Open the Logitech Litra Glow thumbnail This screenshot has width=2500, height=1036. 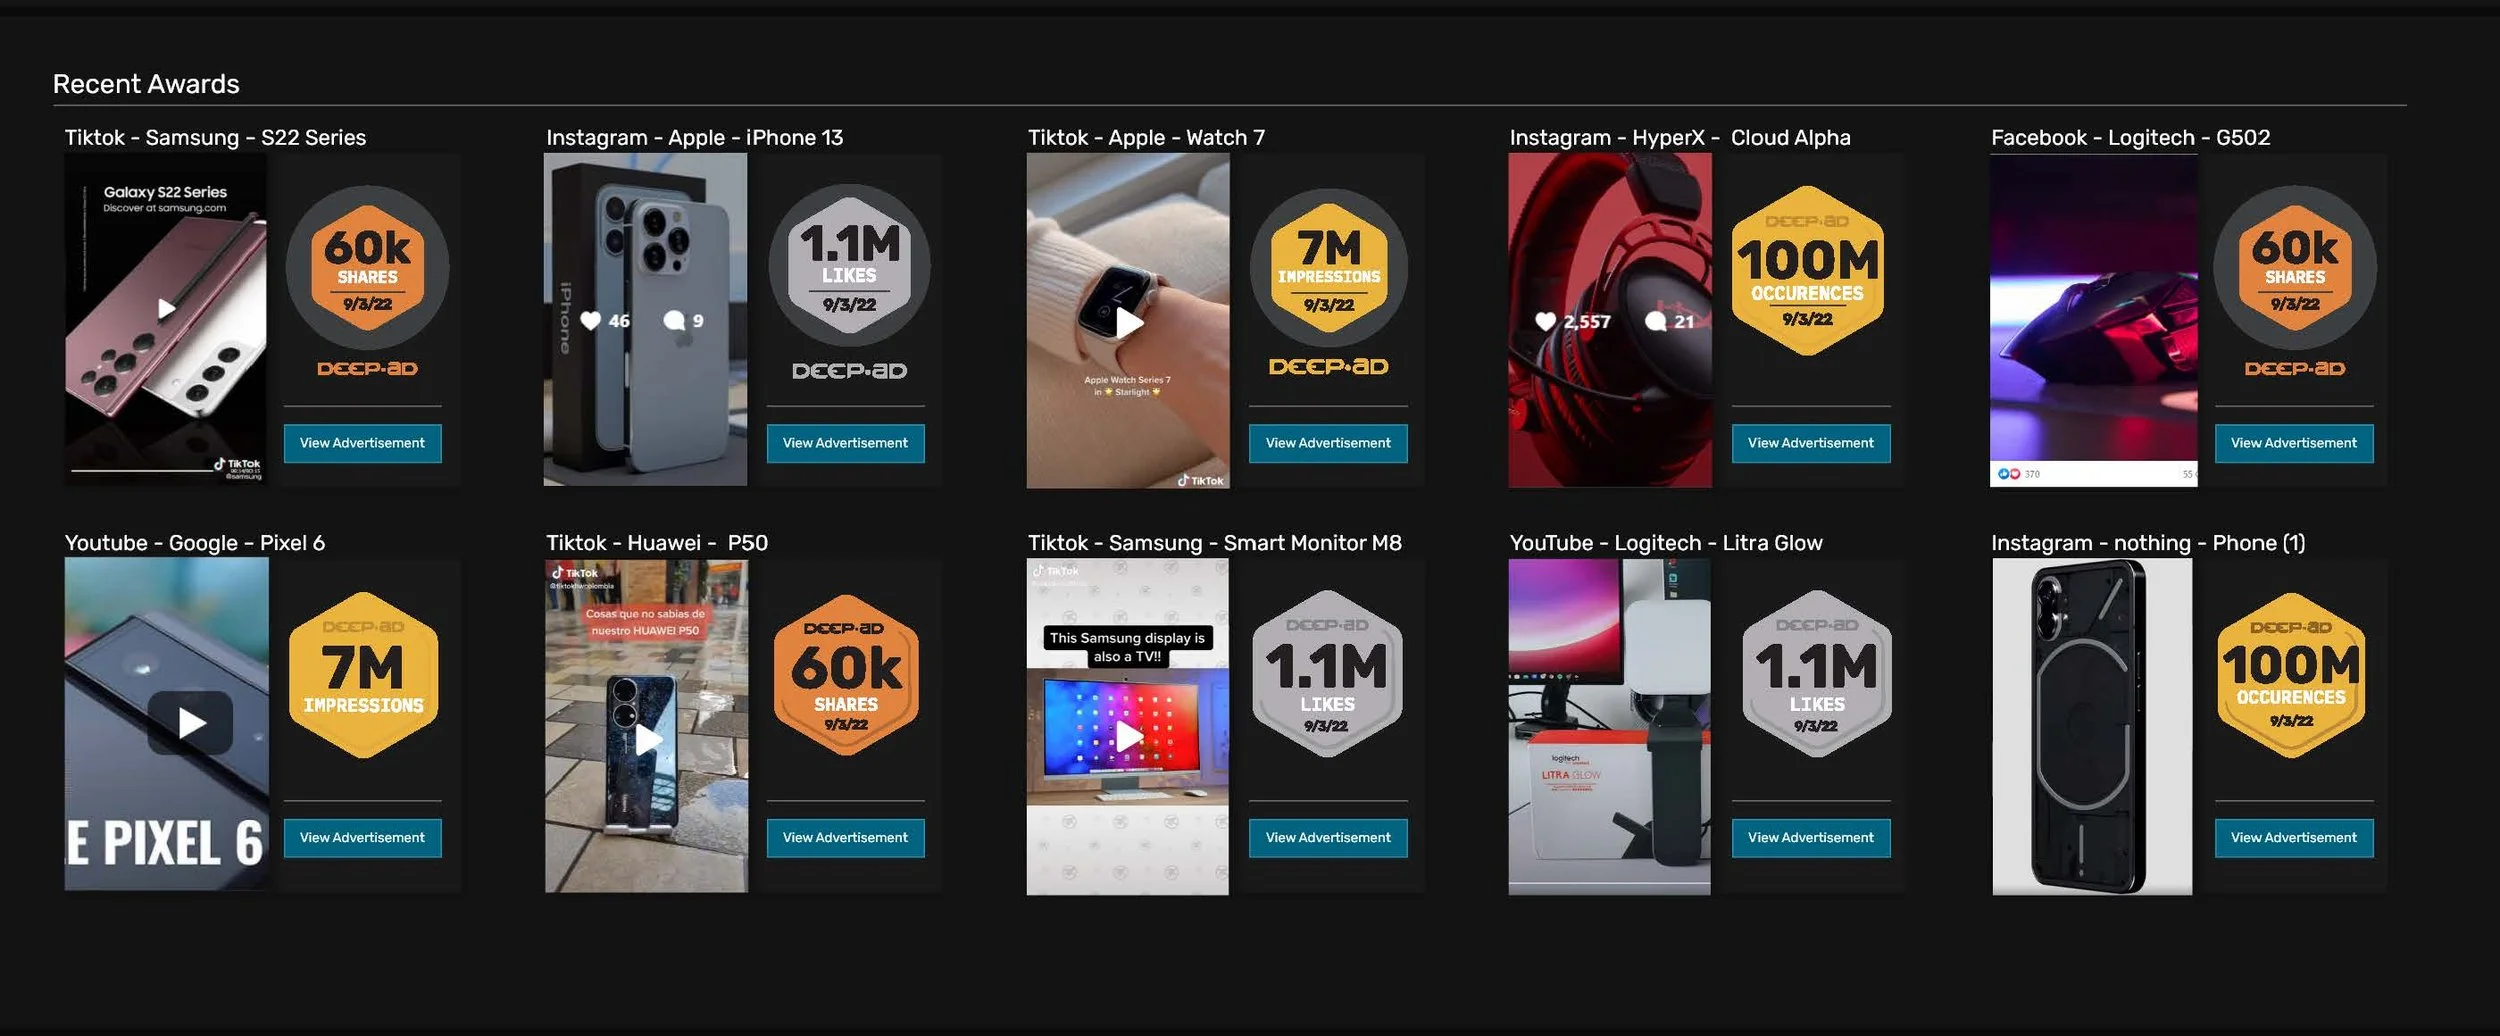click(x=1610, y=726)
